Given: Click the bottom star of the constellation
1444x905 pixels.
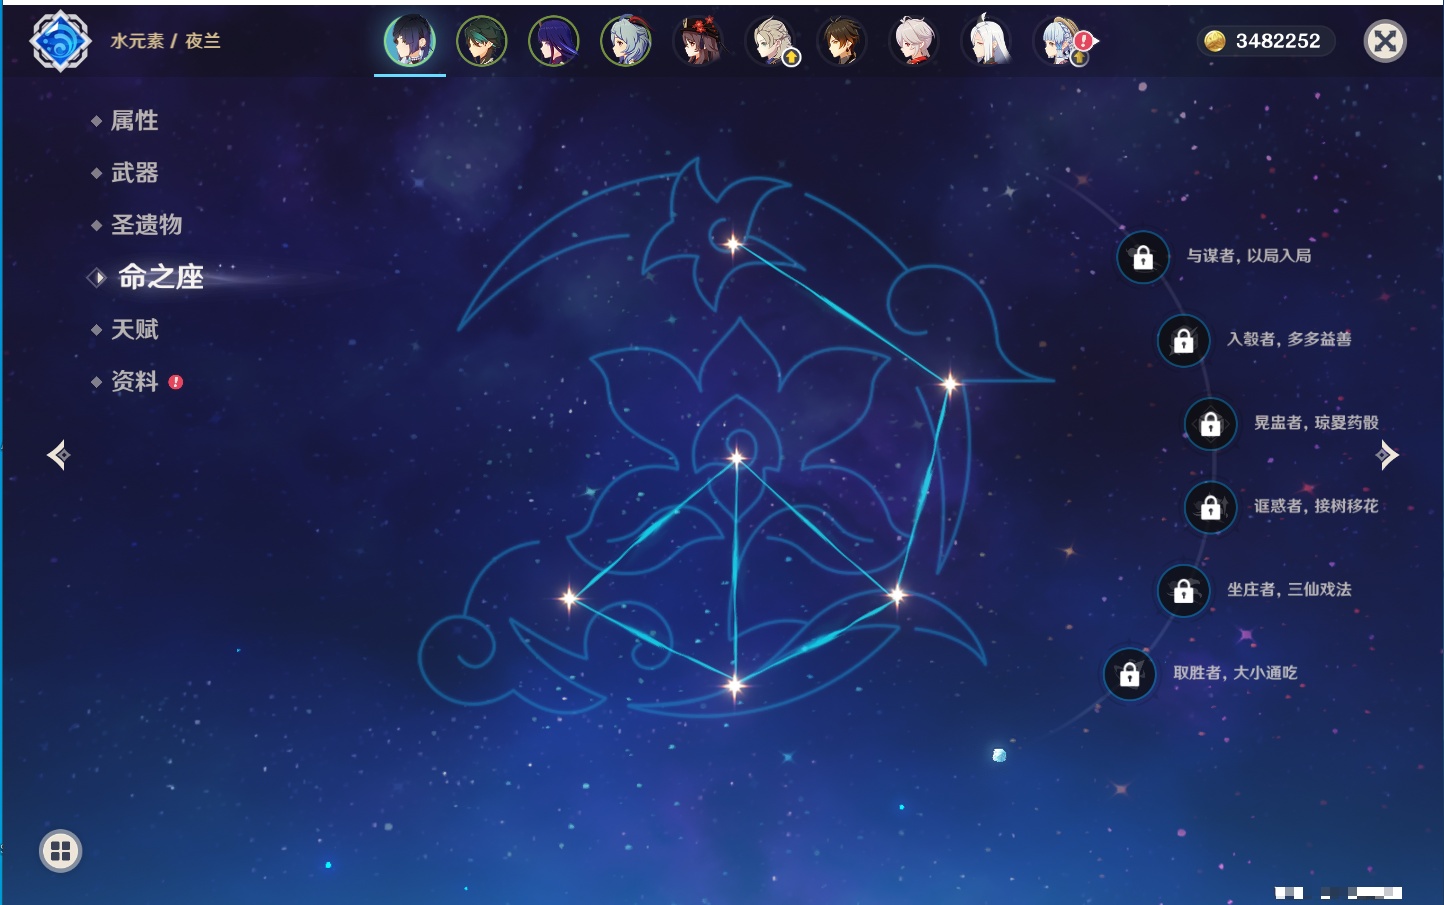Looking at the screenshot, I should [735, 686].
